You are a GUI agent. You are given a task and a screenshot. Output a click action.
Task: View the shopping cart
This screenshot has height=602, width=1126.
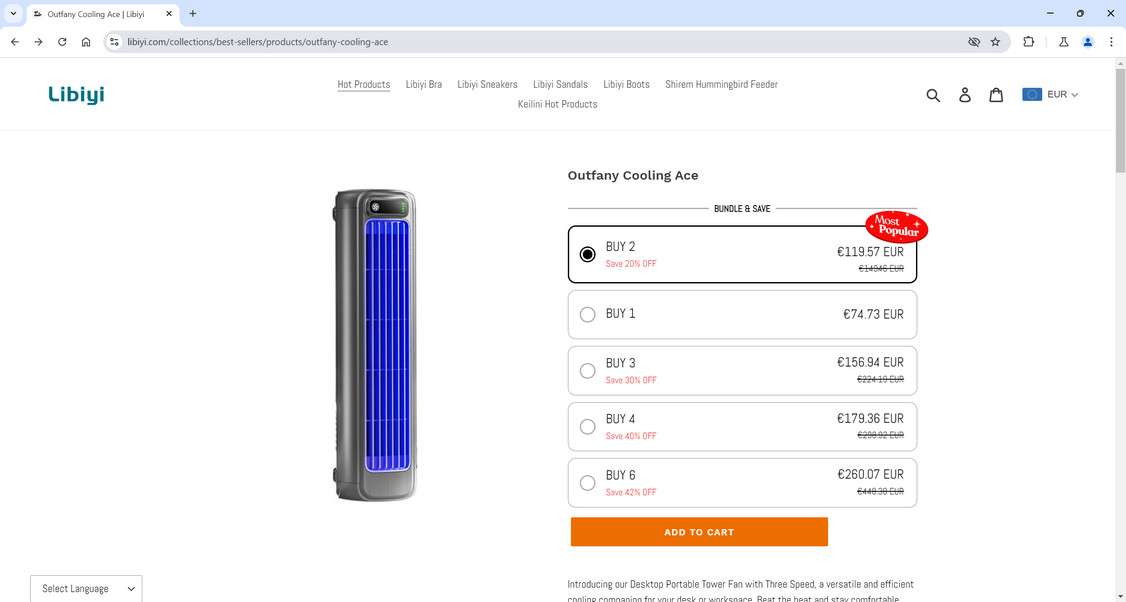pos(997,95)
